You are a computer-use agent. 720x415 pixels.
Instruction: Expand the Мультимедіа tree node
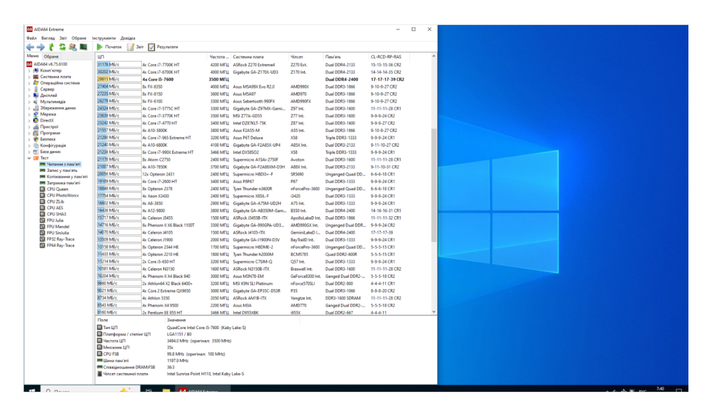(29, 101)
